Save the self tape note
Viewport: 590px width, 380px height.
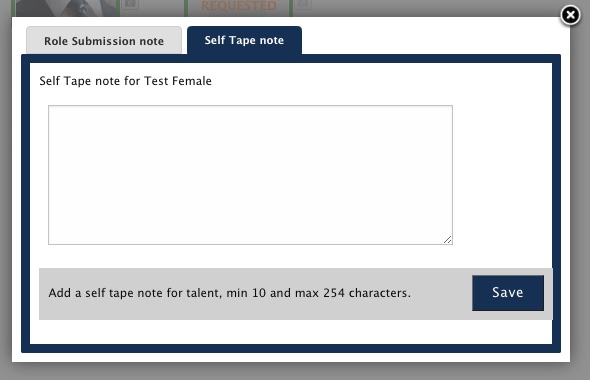tap(508, 293)
